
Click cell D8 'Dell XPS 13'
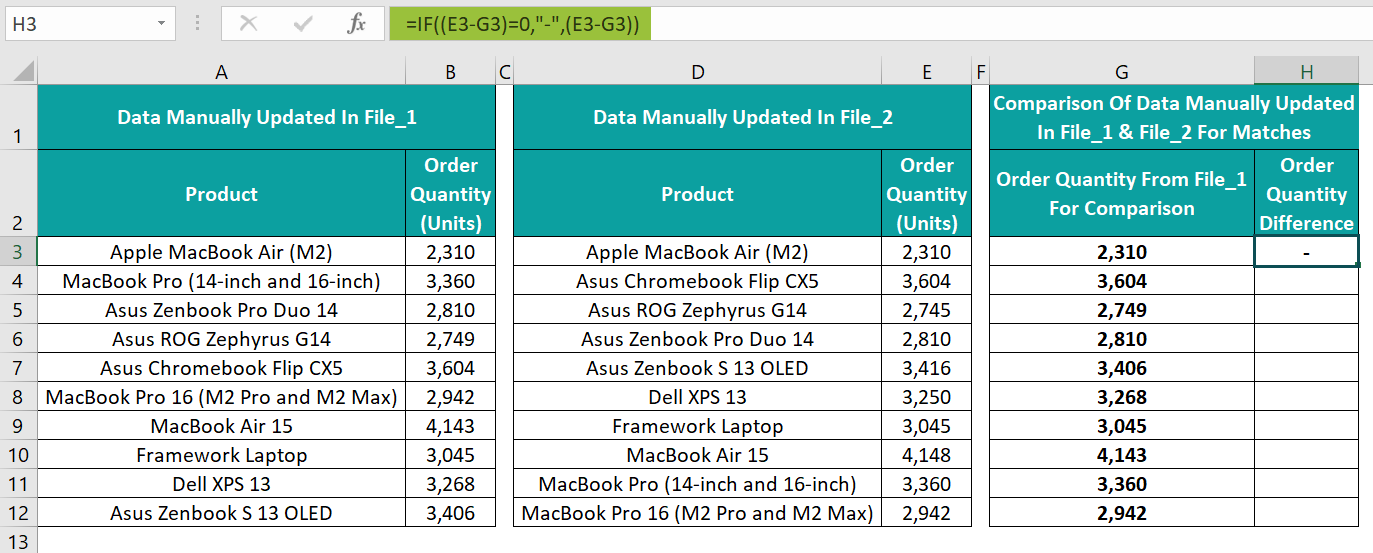pos(697,397)
